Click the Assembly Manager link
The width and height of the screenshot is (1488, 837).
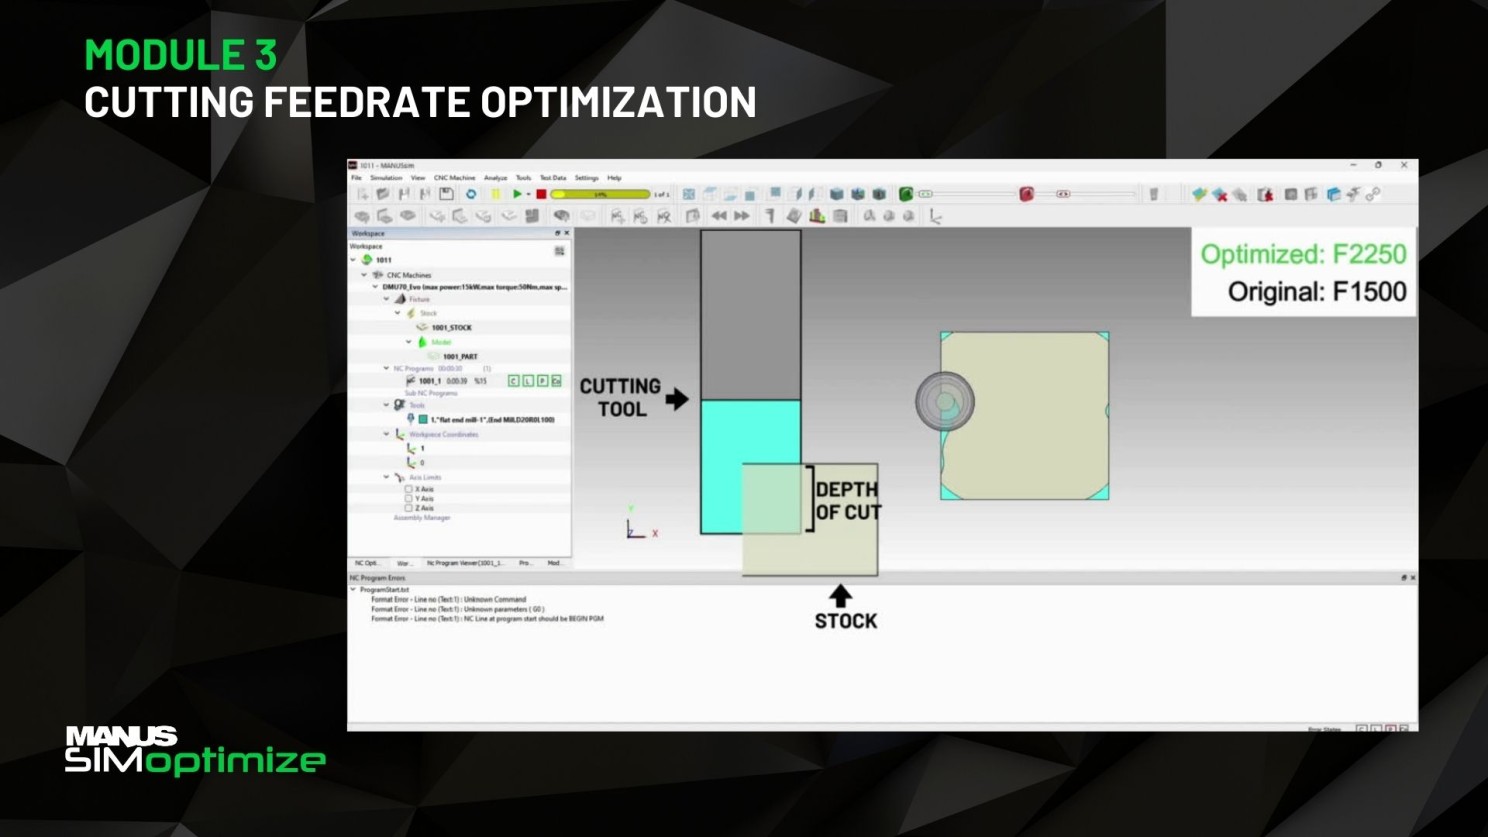pos(422,518)
